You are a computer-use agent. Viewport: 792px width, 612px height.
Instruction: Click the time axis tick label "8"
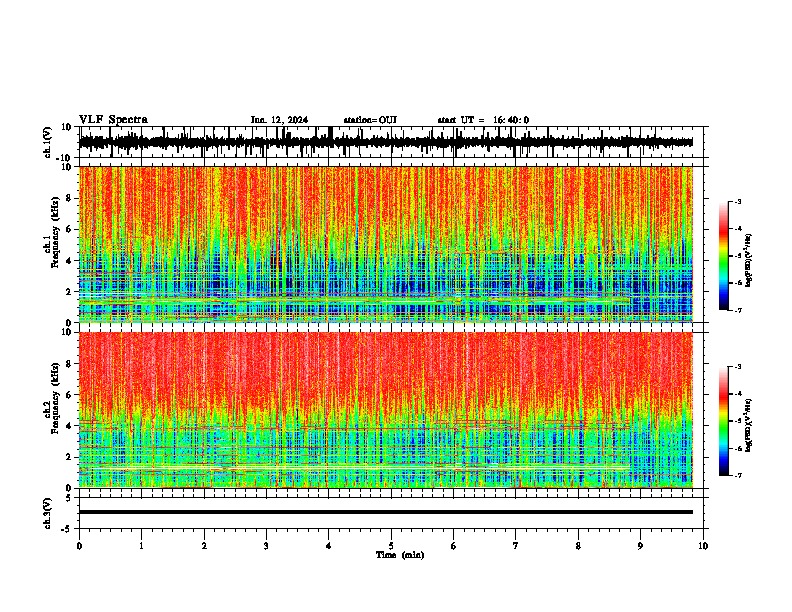[x=578, y=546]
